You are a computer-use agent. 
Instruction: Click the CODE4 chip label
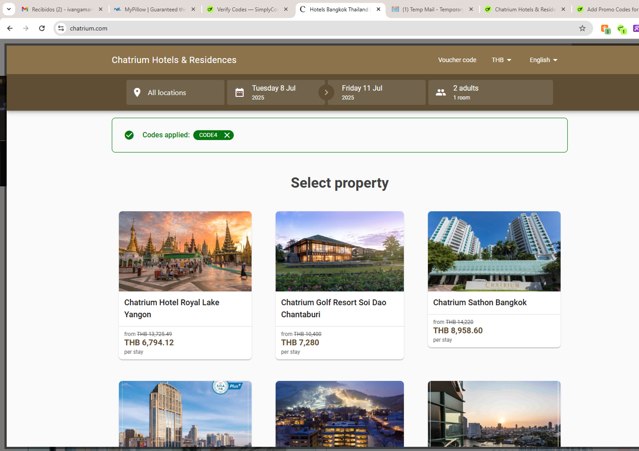[208, 135]
